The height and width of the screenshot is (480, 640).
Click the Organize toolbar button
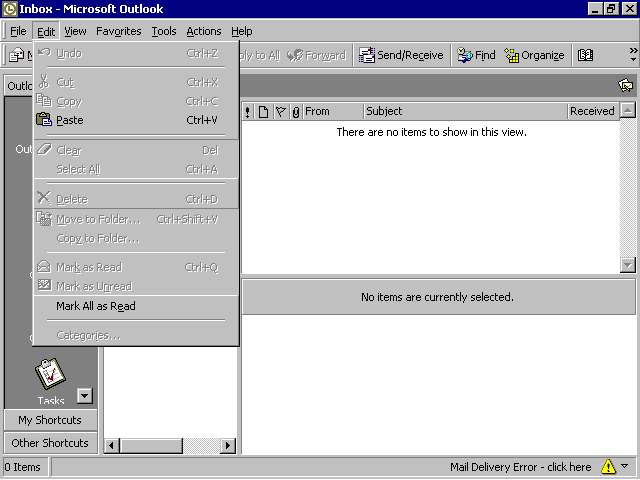pos(534,55)
